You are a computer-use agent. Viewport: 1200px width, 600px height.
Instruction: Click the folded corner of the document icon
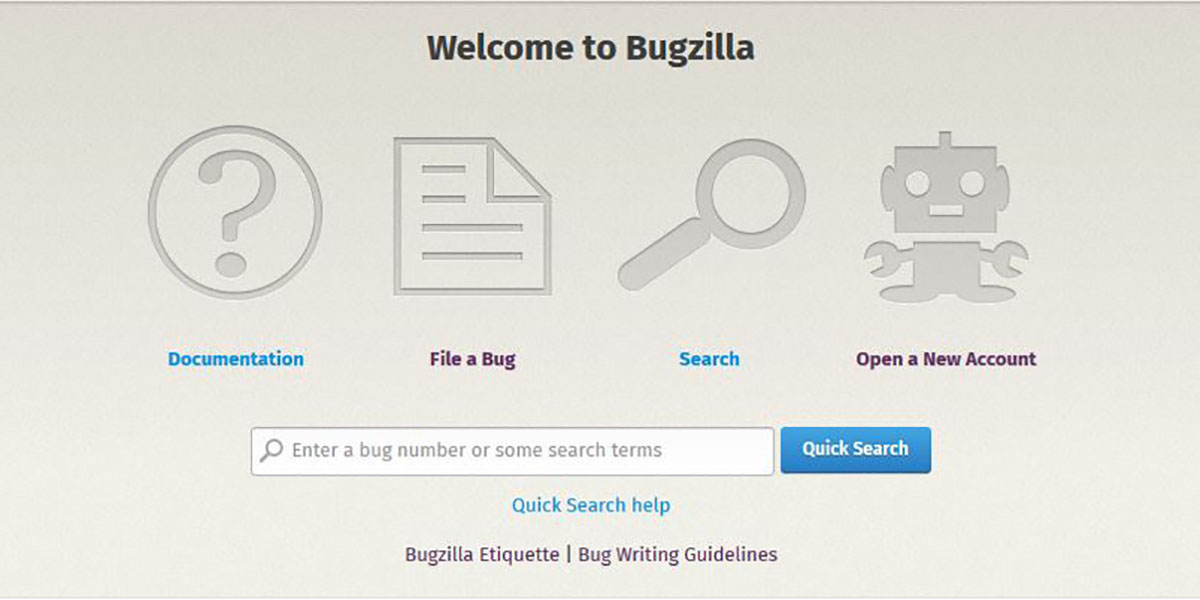tap(520, 166)
